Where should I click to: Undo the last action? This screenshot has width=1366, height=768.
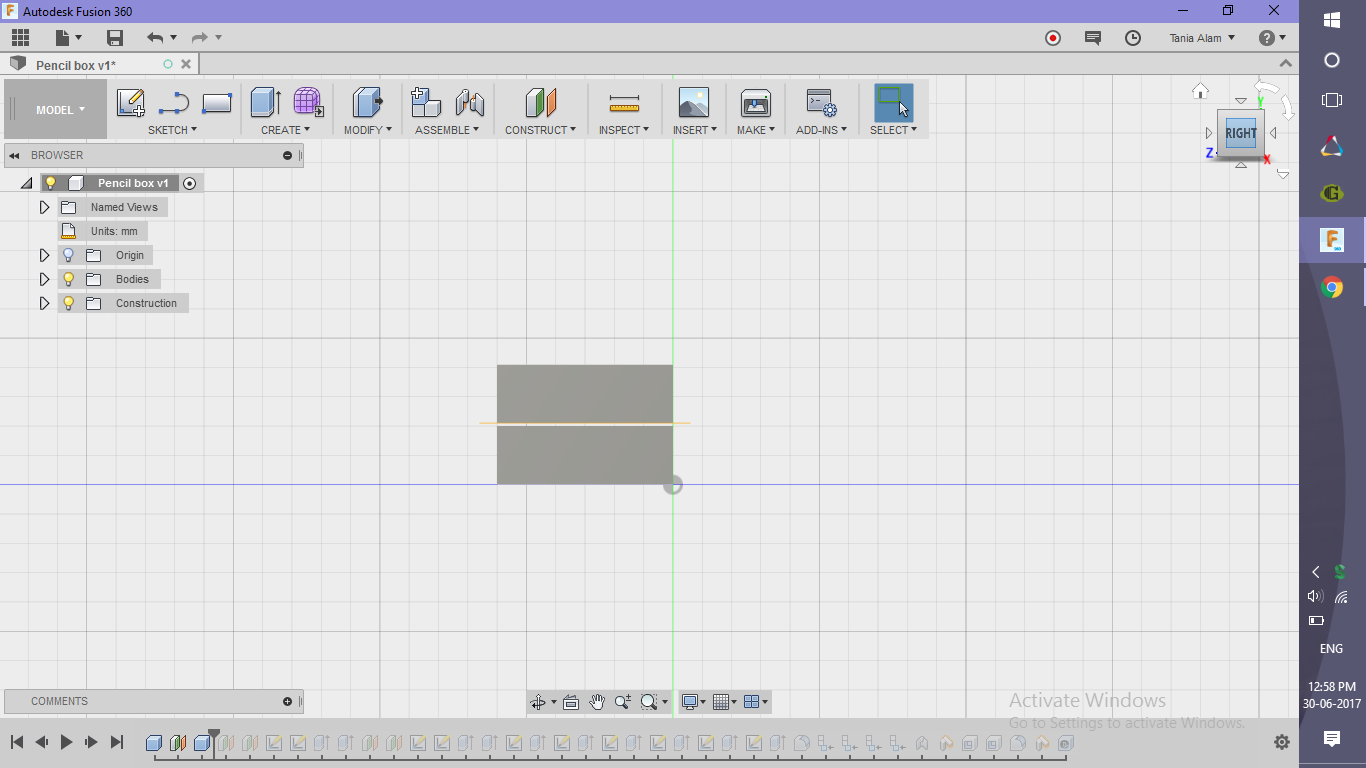pyautogui.click(x=155, y=38)
